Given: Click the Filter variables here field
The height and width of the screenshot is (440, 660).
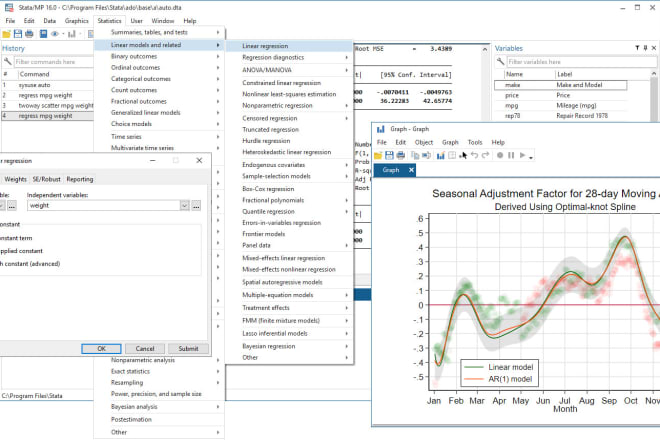Looking at the screenshot, I should (581, 62).
